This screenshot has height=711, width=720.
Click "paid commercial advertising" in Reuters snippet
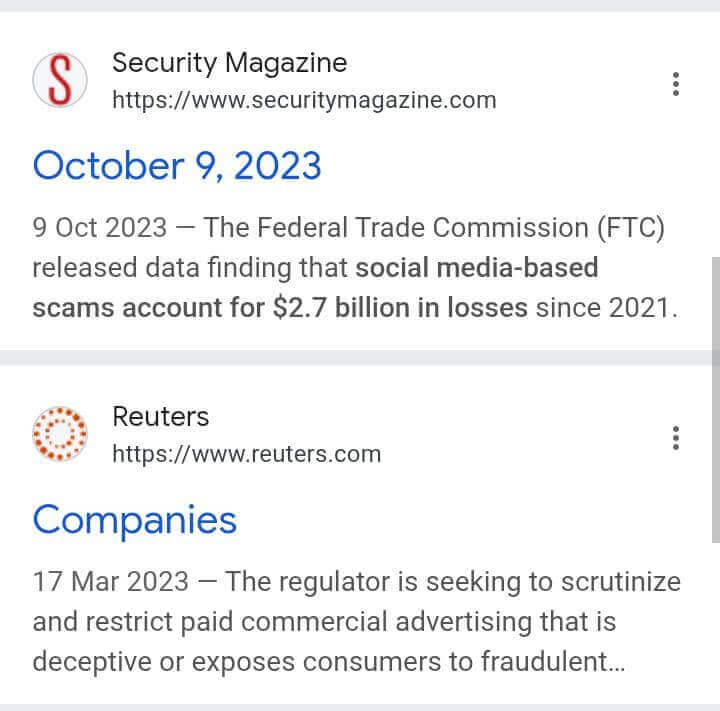(382, 622)
